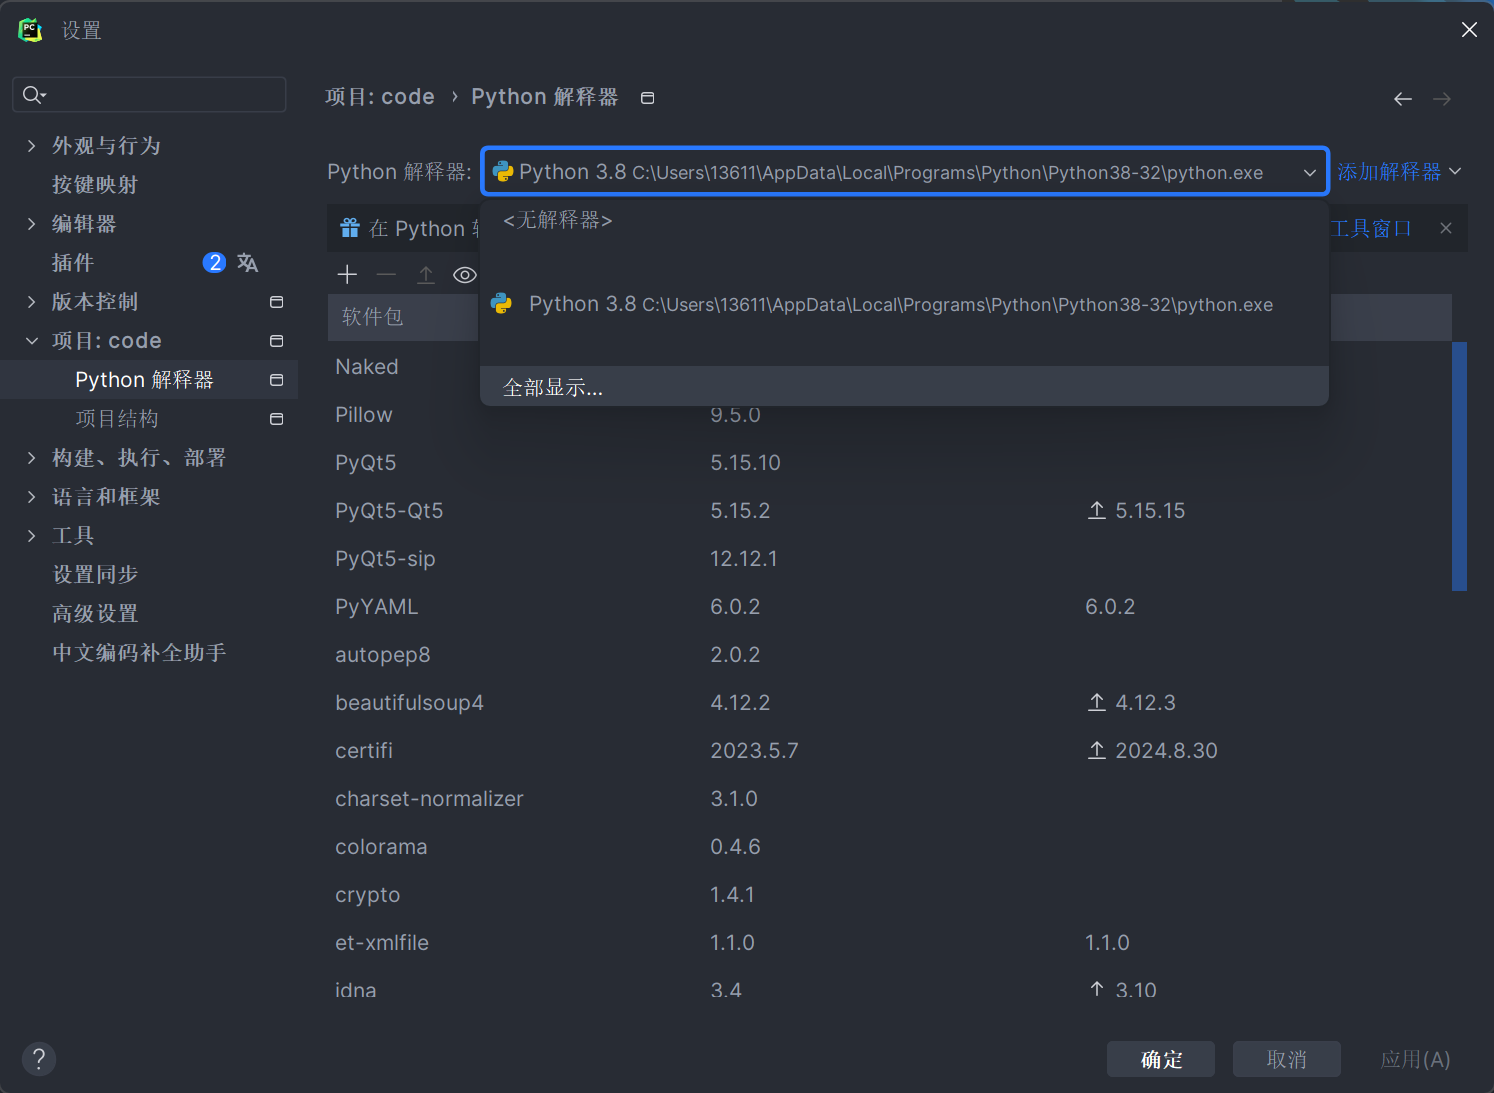Select the charset-normalizer package row
Screen dimensions: 1494x1093
pos(889,799)
